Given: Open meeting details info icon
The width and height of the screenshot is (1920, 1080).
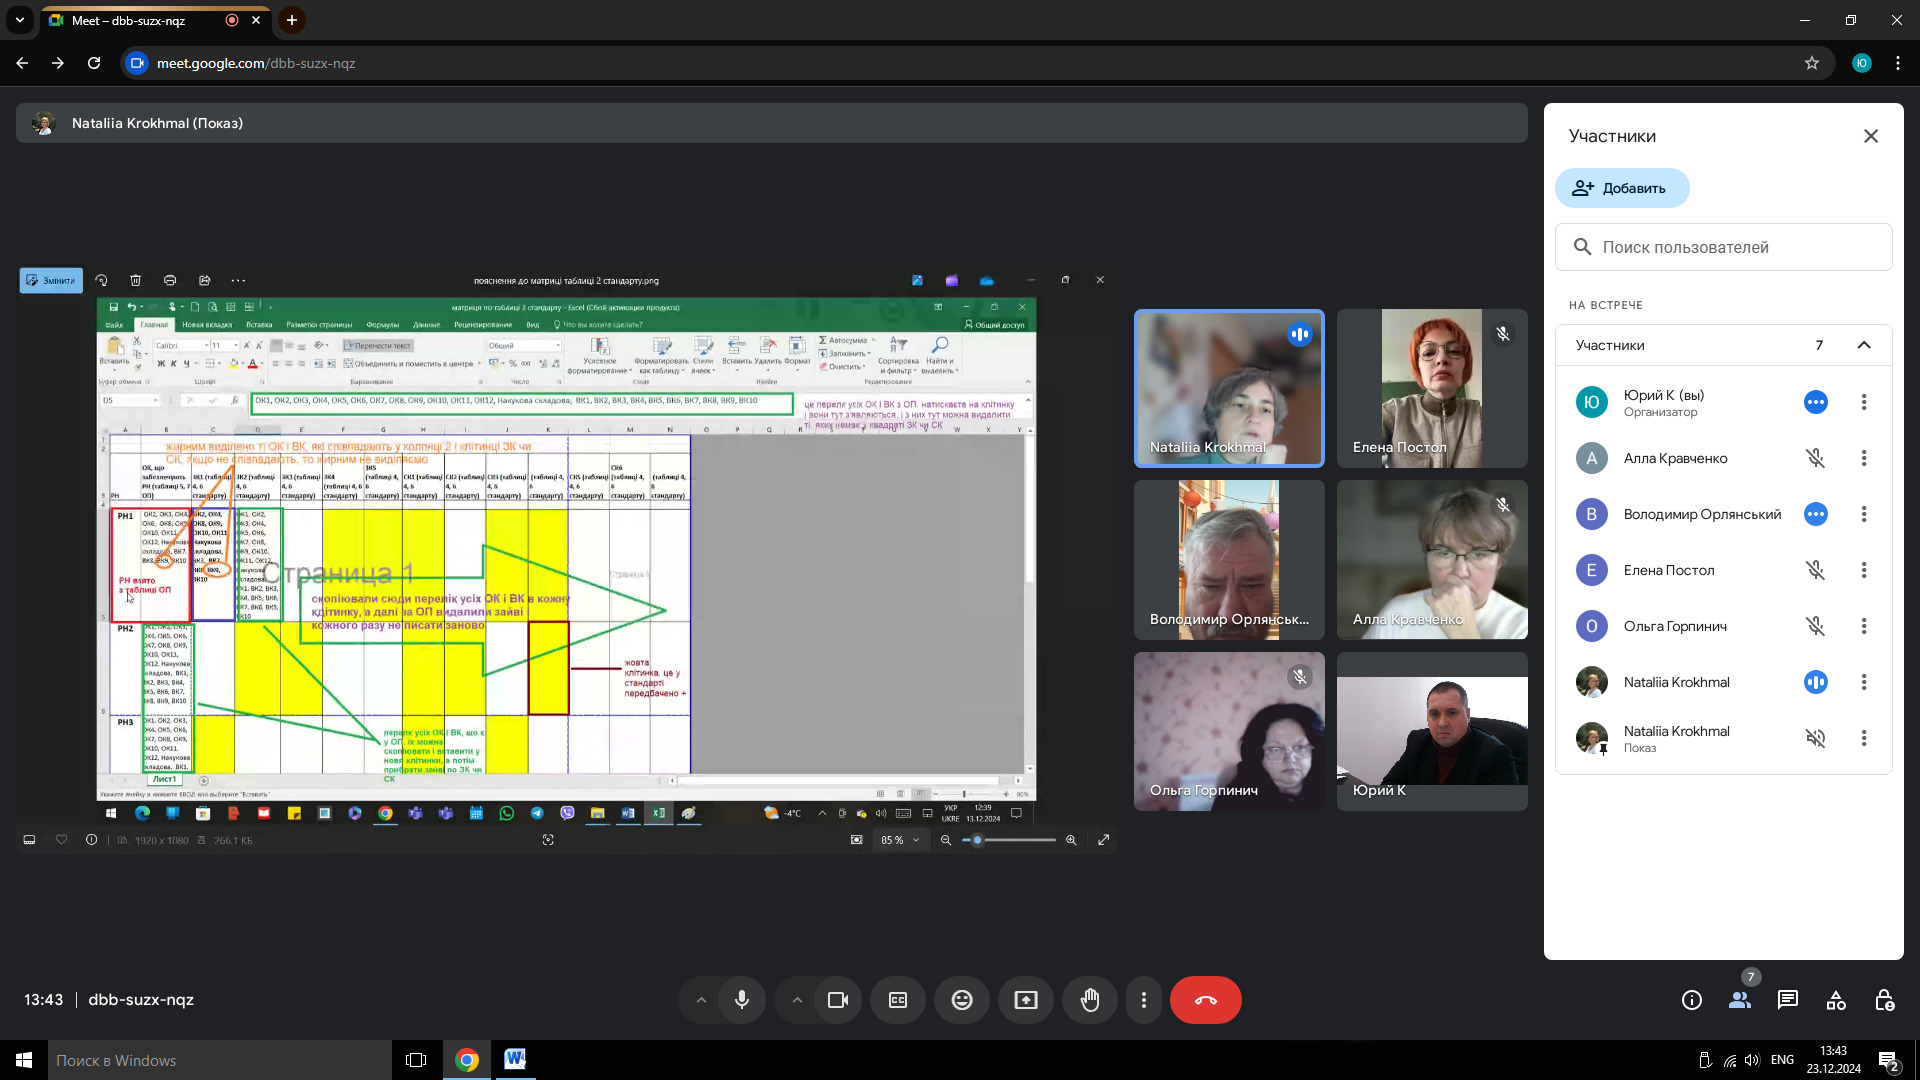Looking at the screenshot, I should coord(1692,1000).
